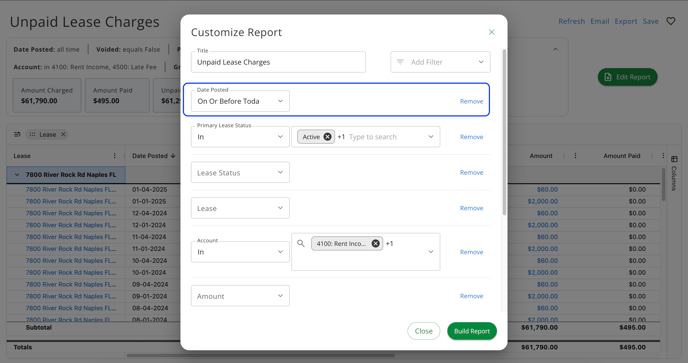Collapse the report filters summary panel
Screen dimensions: 688x363
point(555,49)
